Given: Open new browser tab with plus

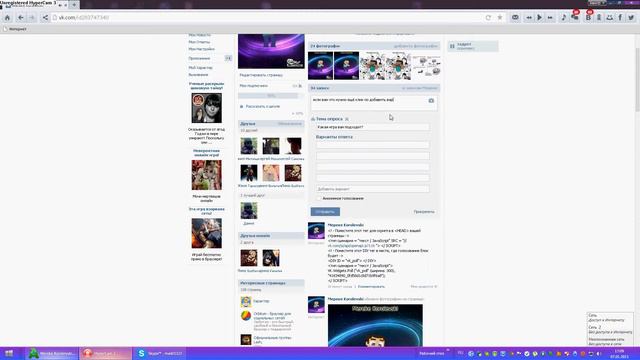Looking at the screenshot, I should point(74,5).
